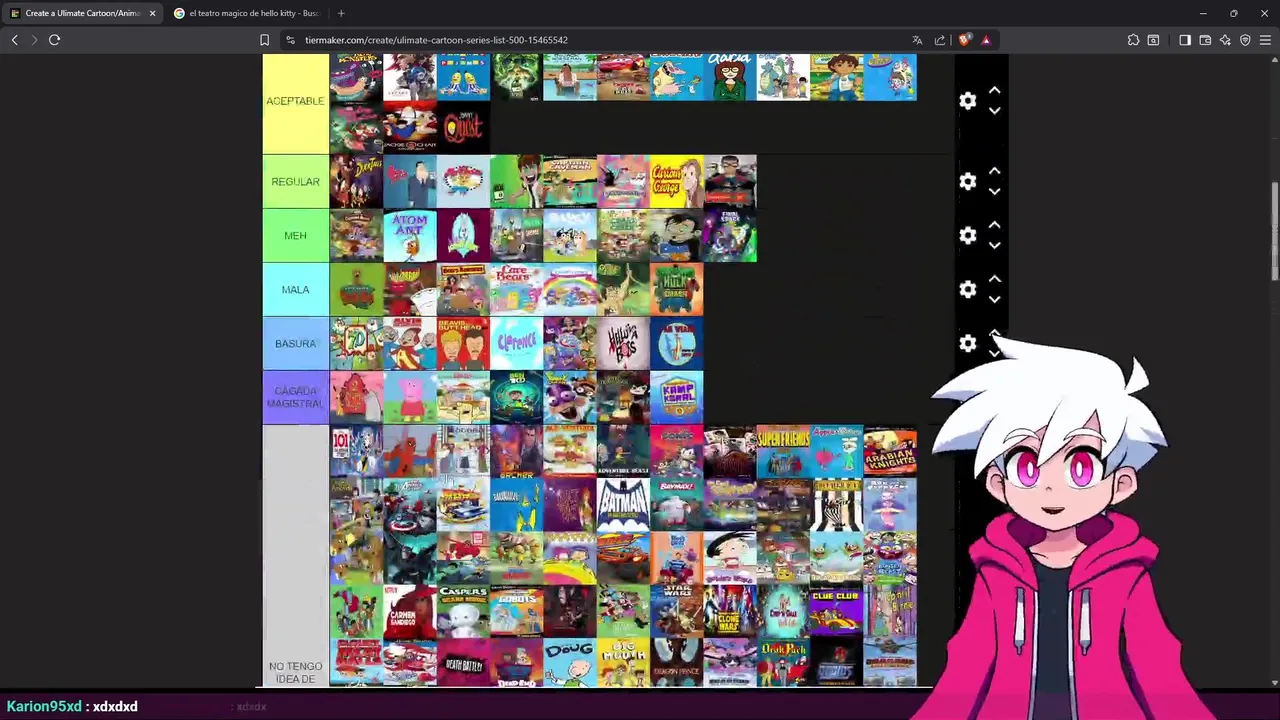Click the REGULAR tier label
This screenshot has height=720, width=1280.
(295, 182)
